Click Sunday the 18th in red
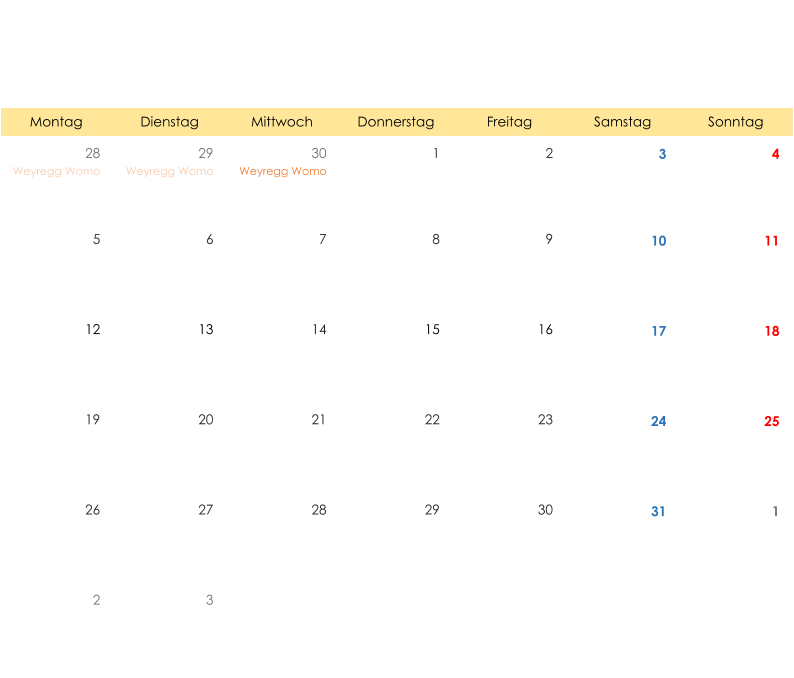Viewport: 794px width, 678px height. coord(772,331)
